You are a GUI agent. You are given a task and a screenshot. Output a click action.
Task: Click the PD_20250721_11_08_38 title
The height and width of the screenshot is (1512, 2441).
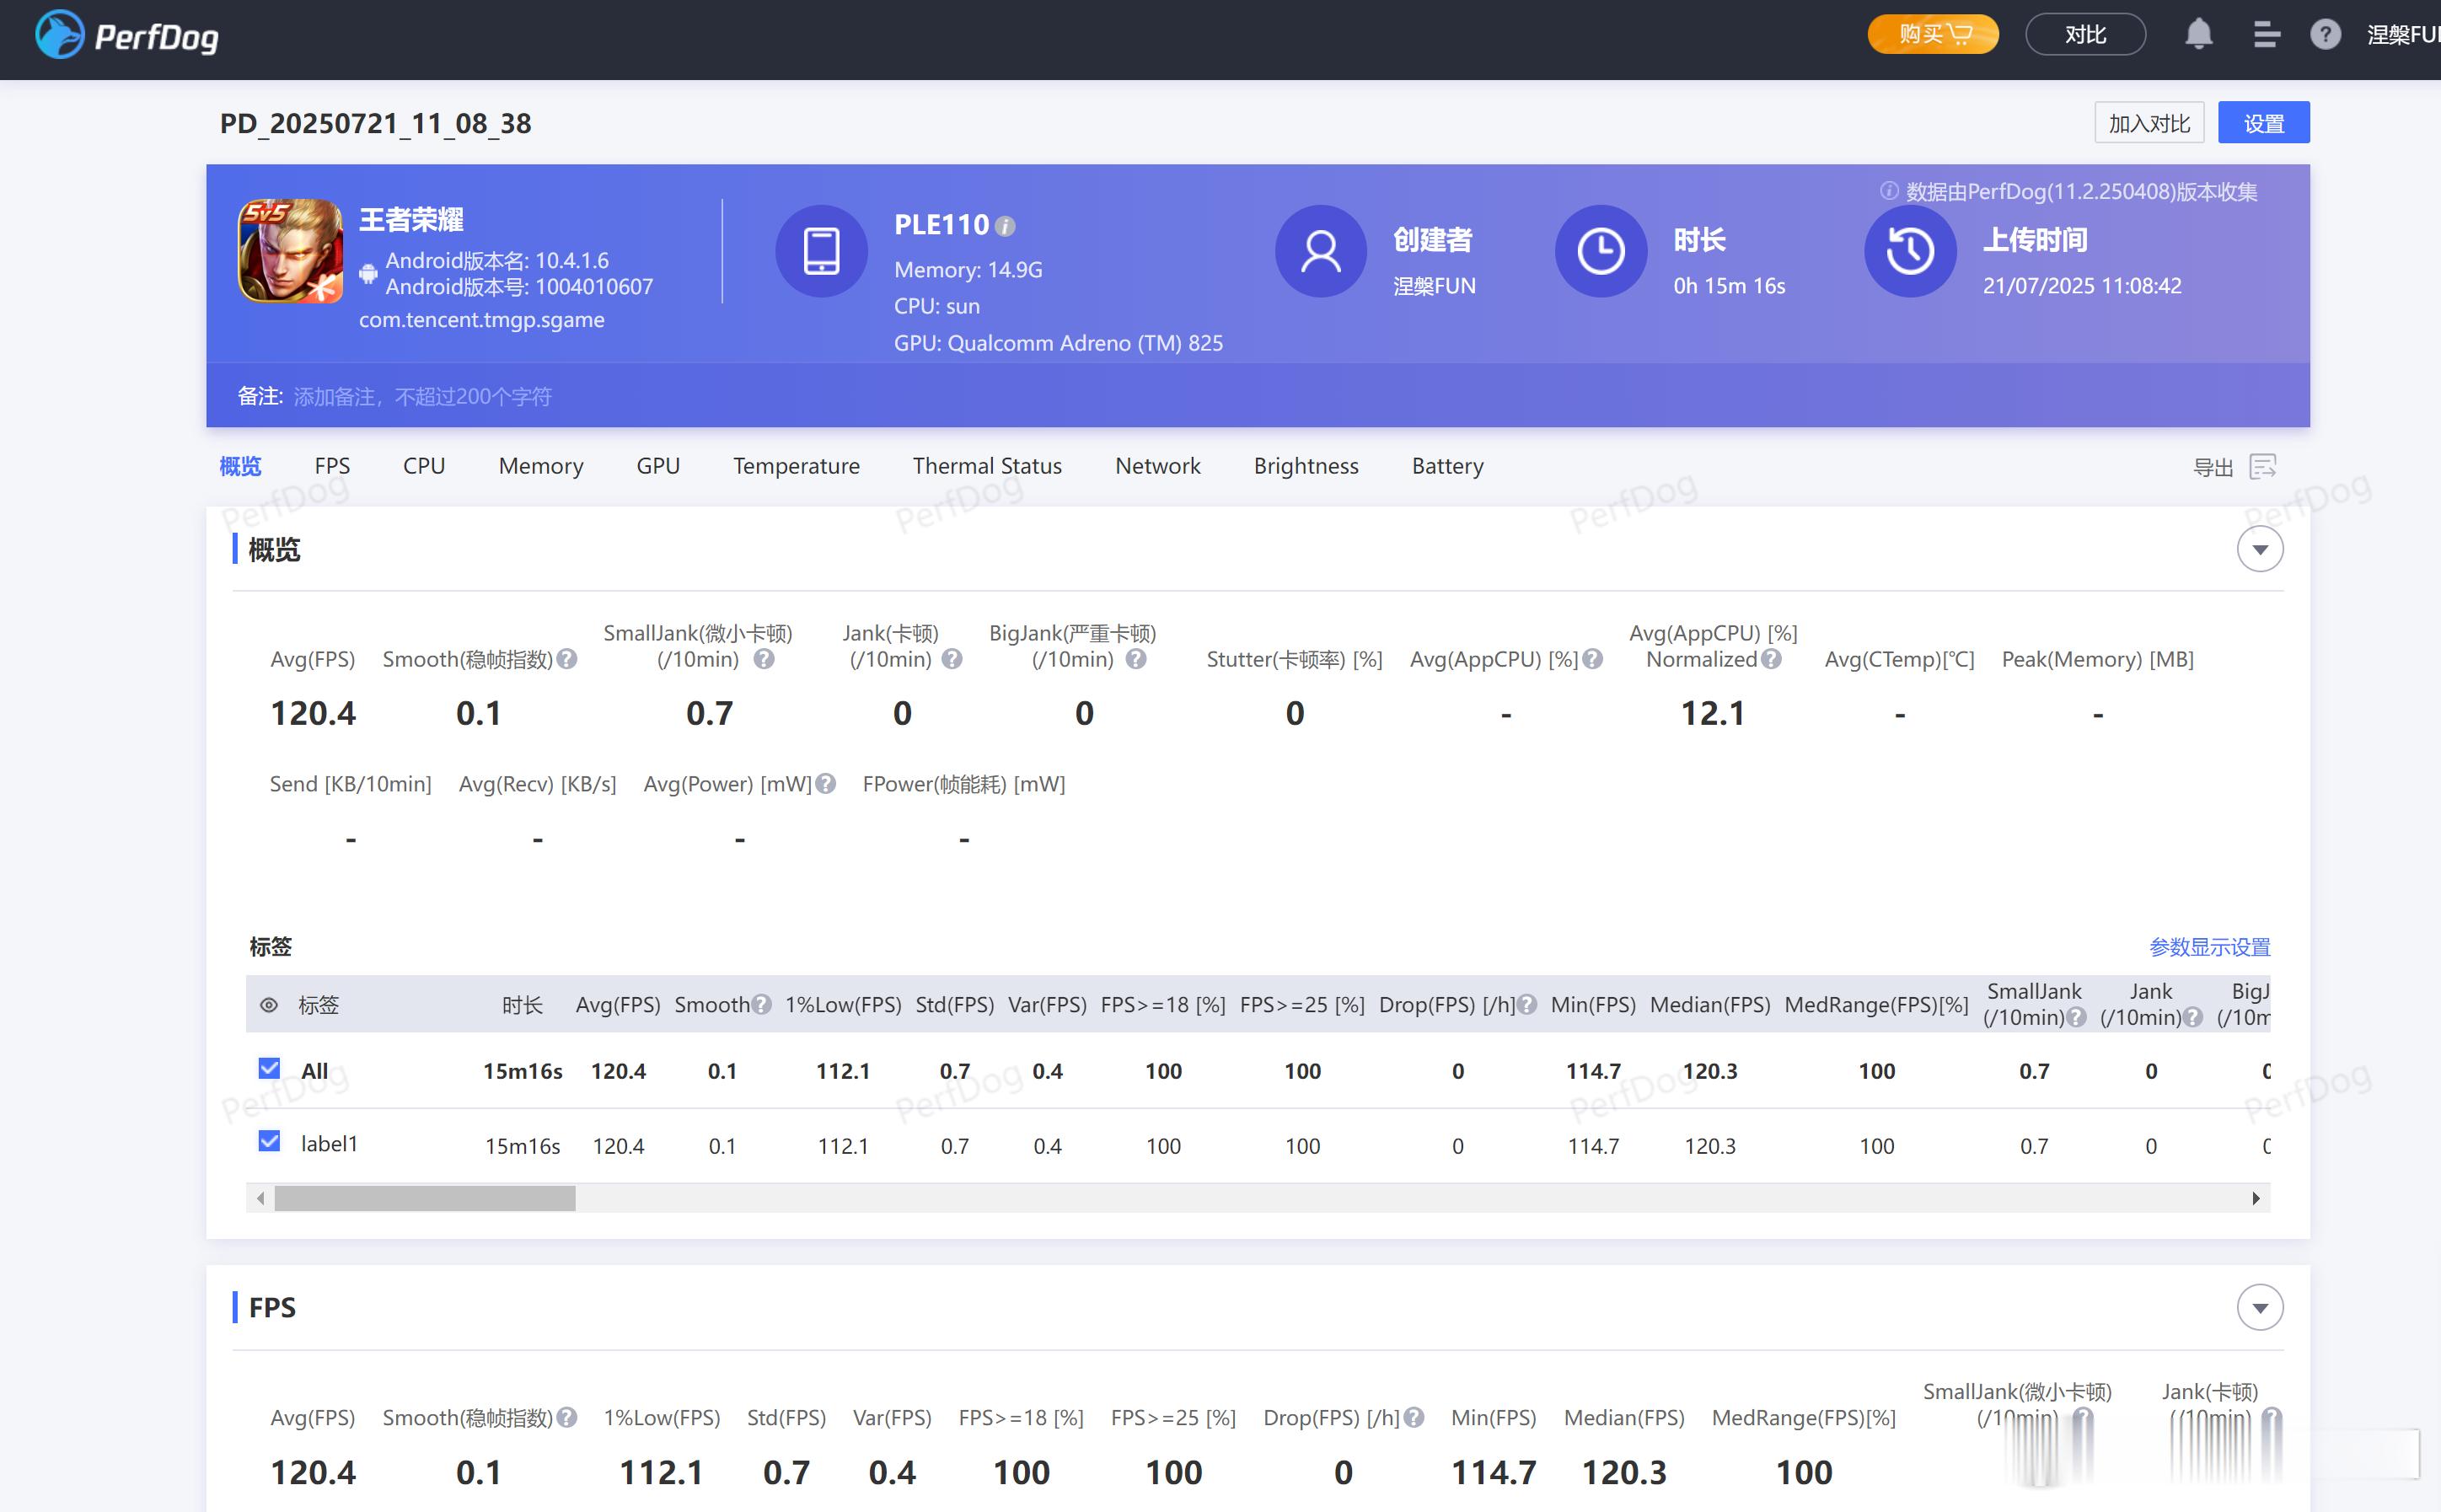pos(375,124)
